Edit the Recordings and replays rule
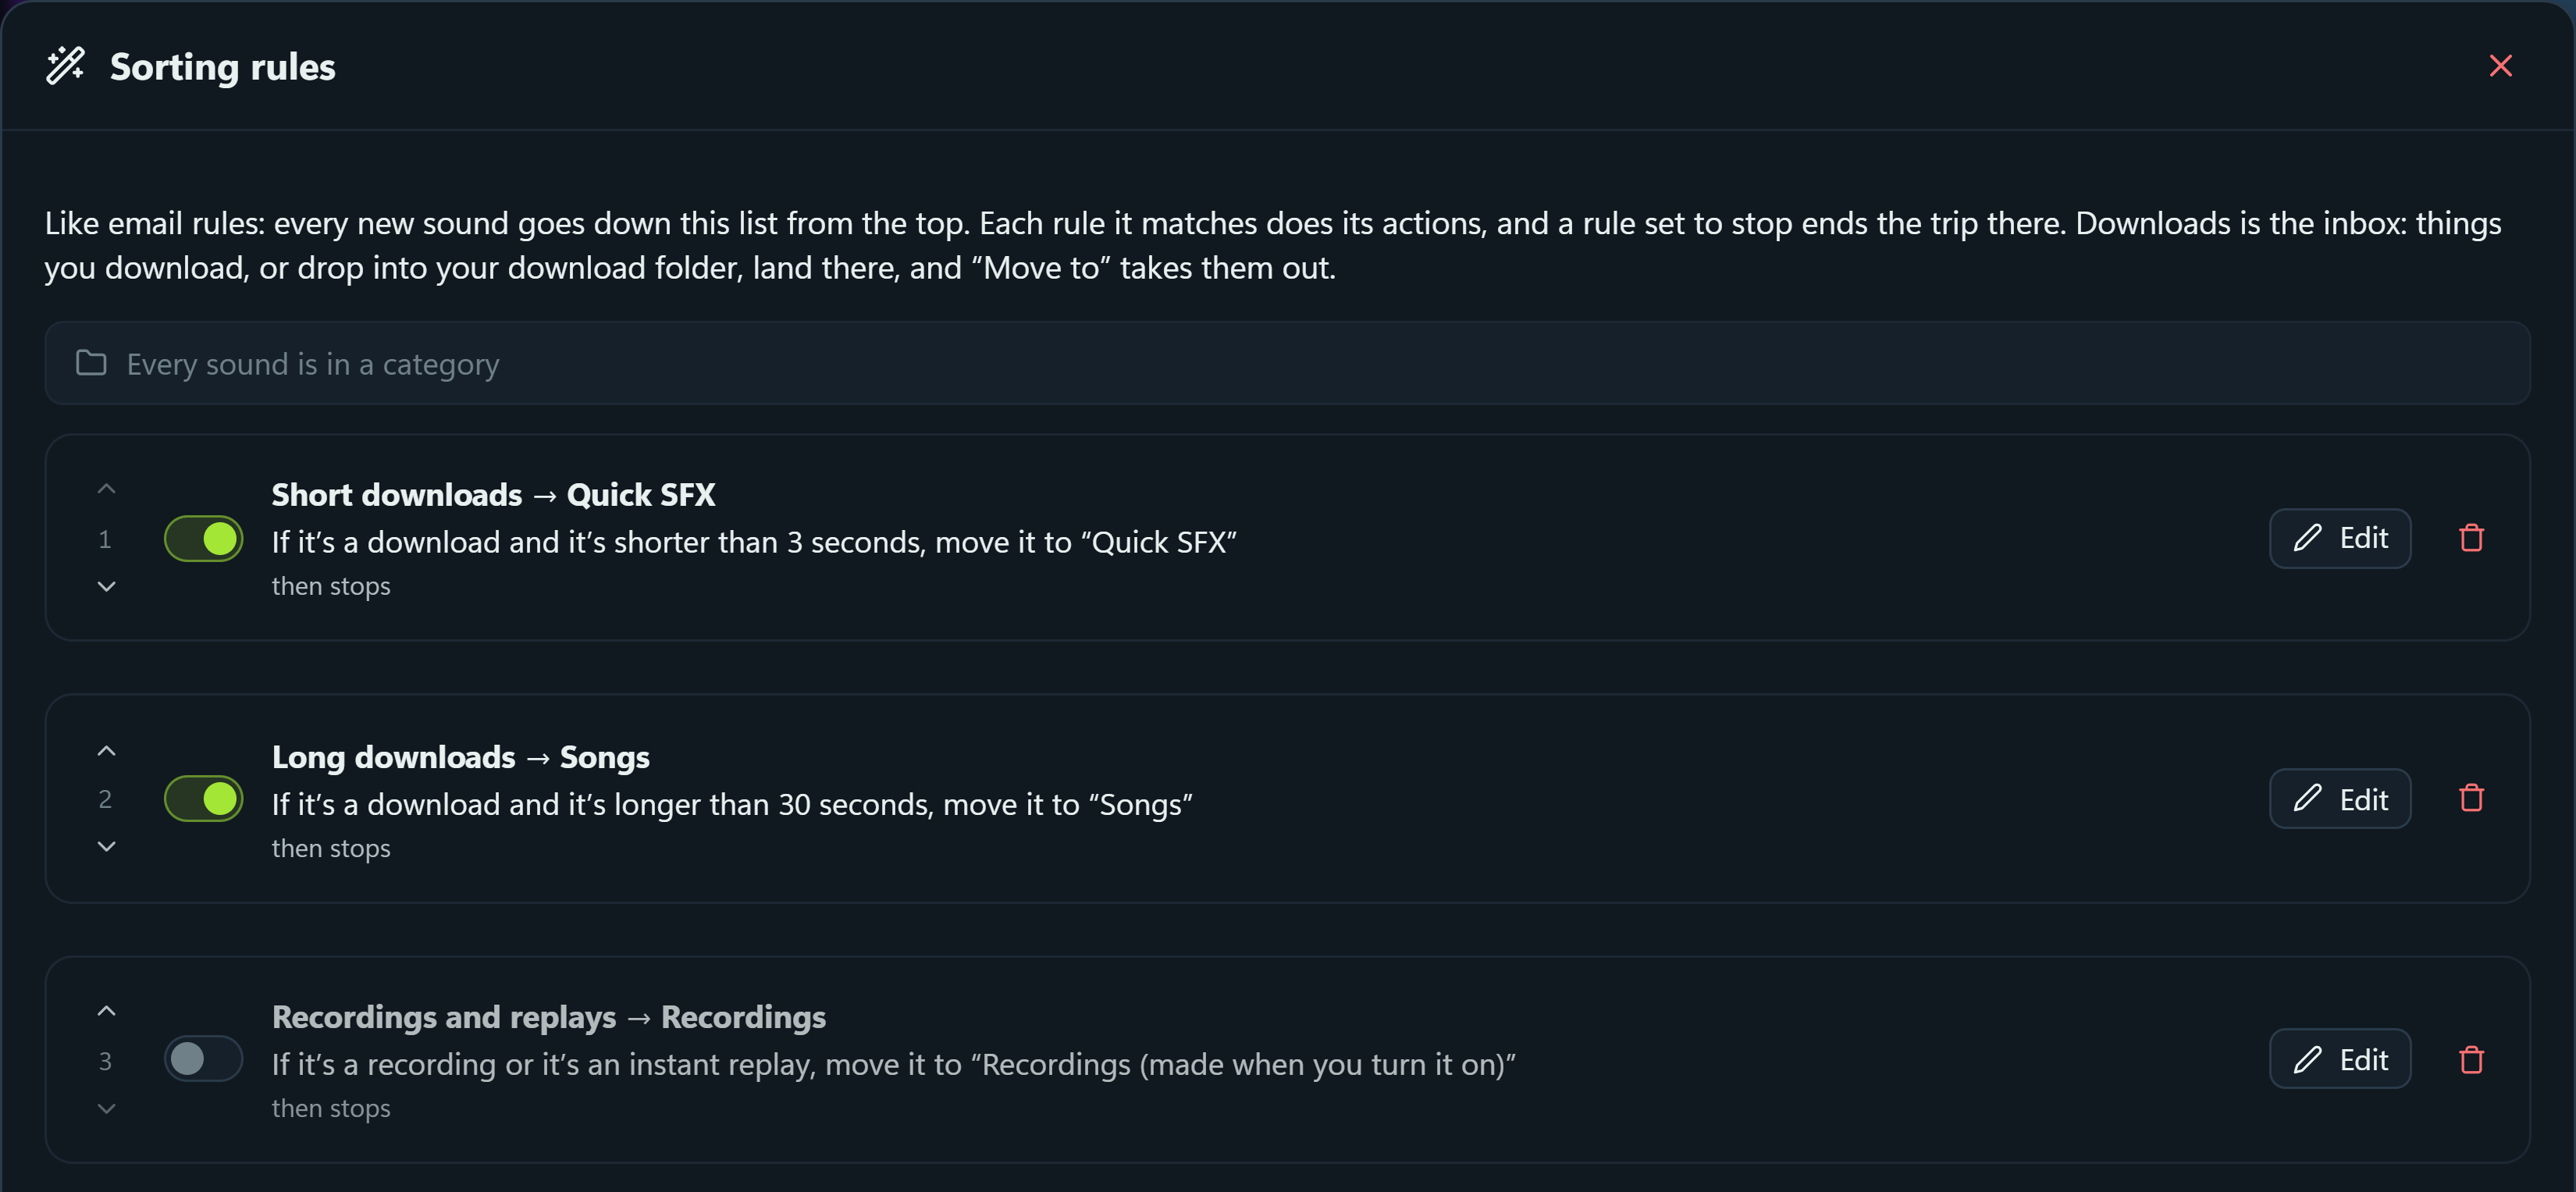2576x1192 pixels. (x=2339, y=1059)
